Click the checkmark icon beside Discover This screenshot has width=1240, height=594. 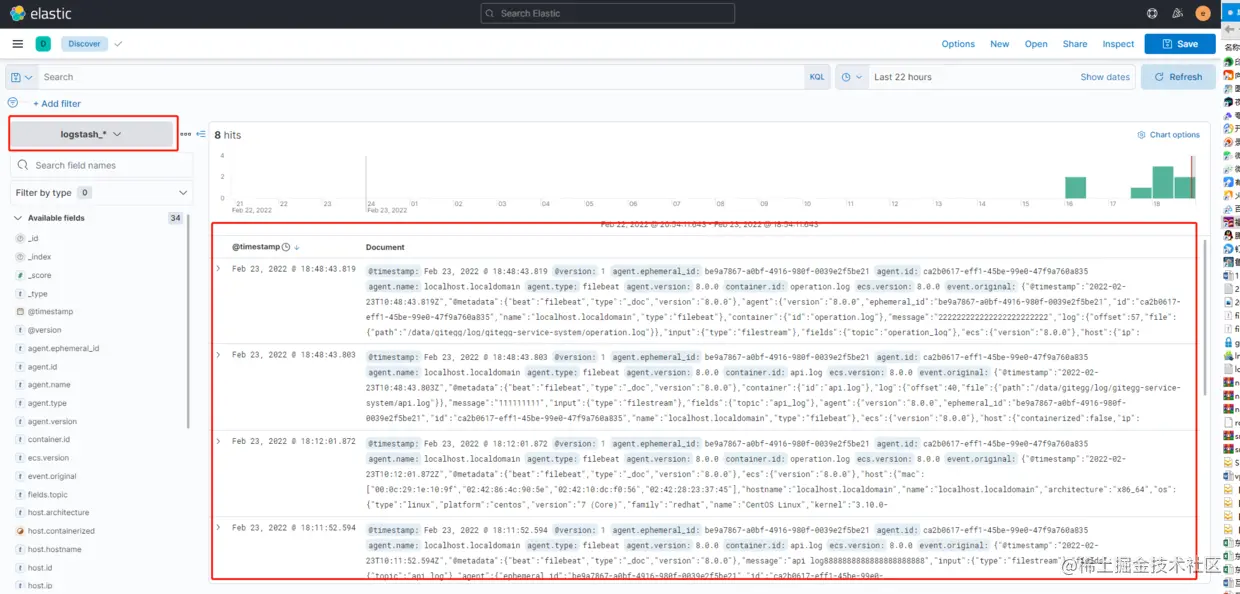pyautogui.click(x=118, y=44)
